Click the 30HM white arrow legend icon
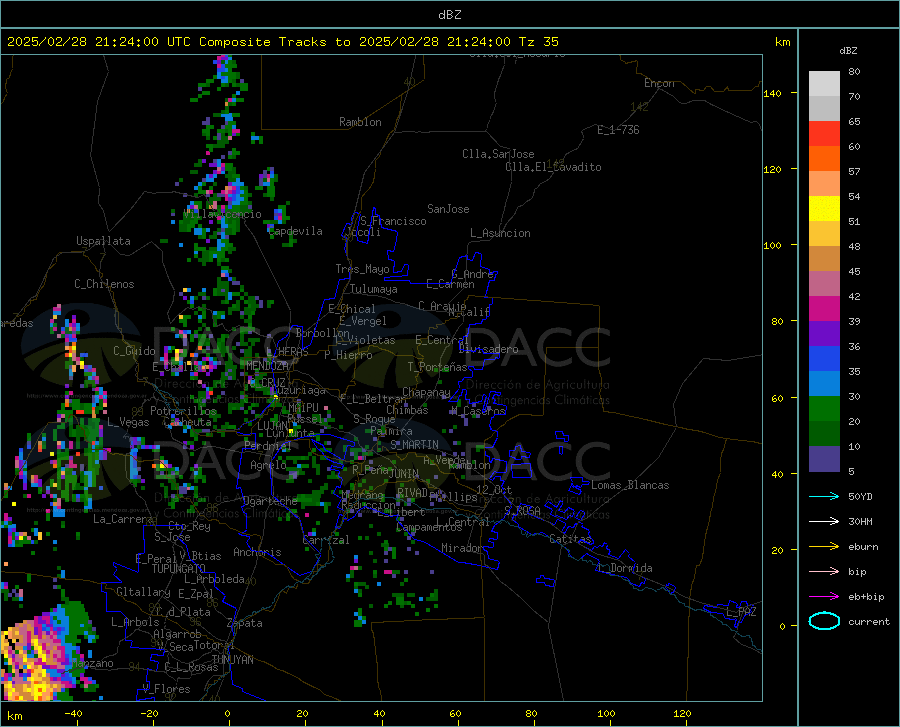Image resolution: width=900 pixels, height=727 pixels. (824, 522)
